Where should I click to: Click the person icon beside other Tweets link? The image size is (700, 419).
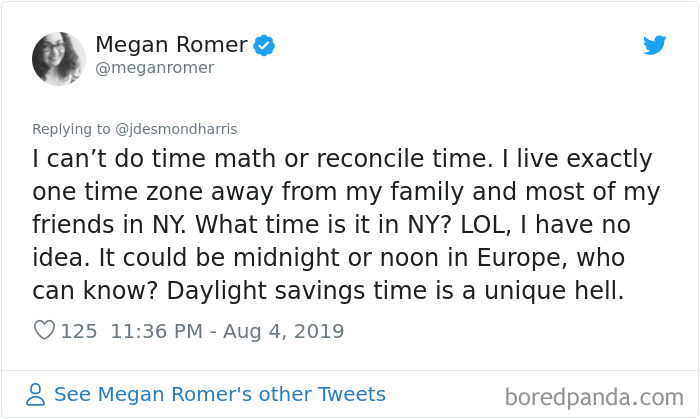click(x=36, y=394)
